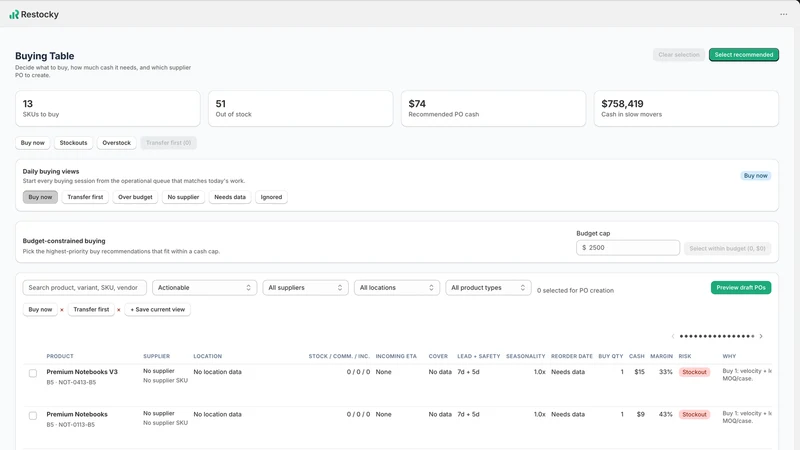800x450 pixels.
Task: Remove the Buy now saved view
Action: tap(62, 310)
